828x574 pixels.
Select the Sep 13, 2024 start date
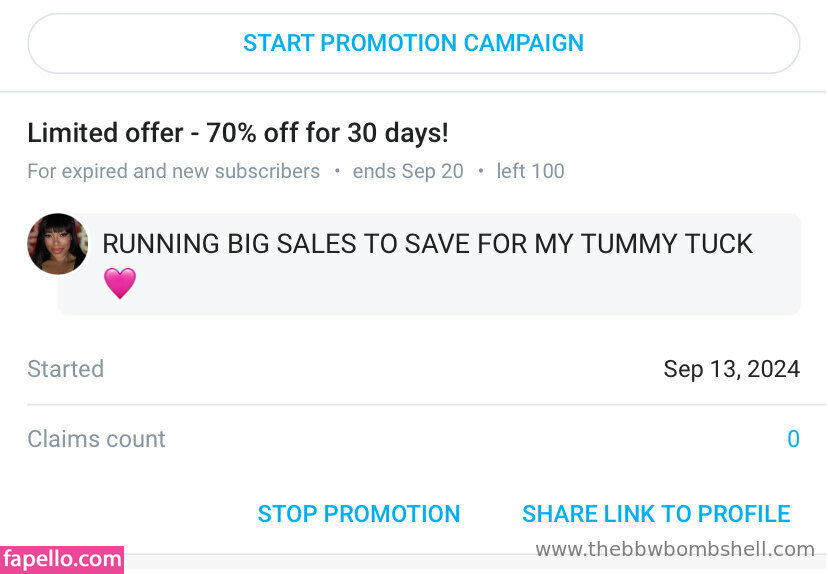[731, 369]
